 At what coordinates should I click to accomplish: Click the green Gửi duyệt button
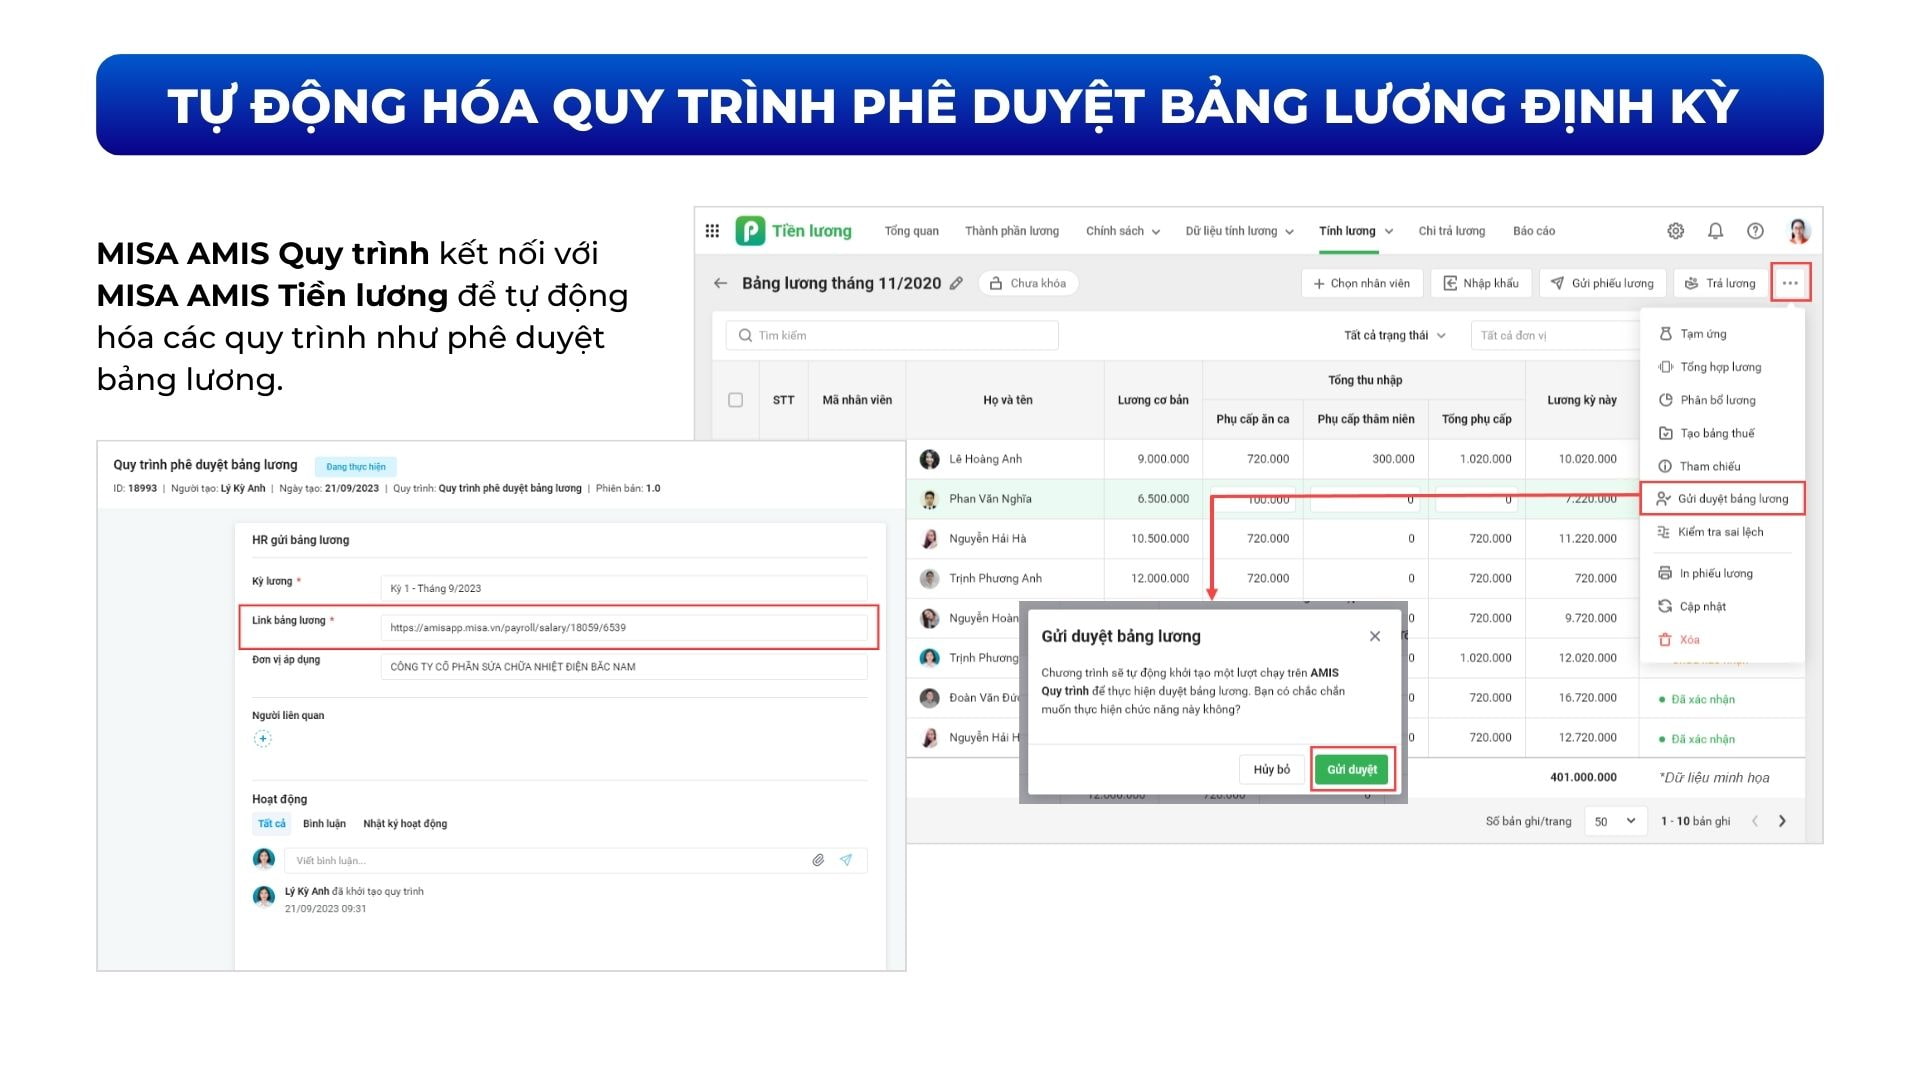[1352, 769]
